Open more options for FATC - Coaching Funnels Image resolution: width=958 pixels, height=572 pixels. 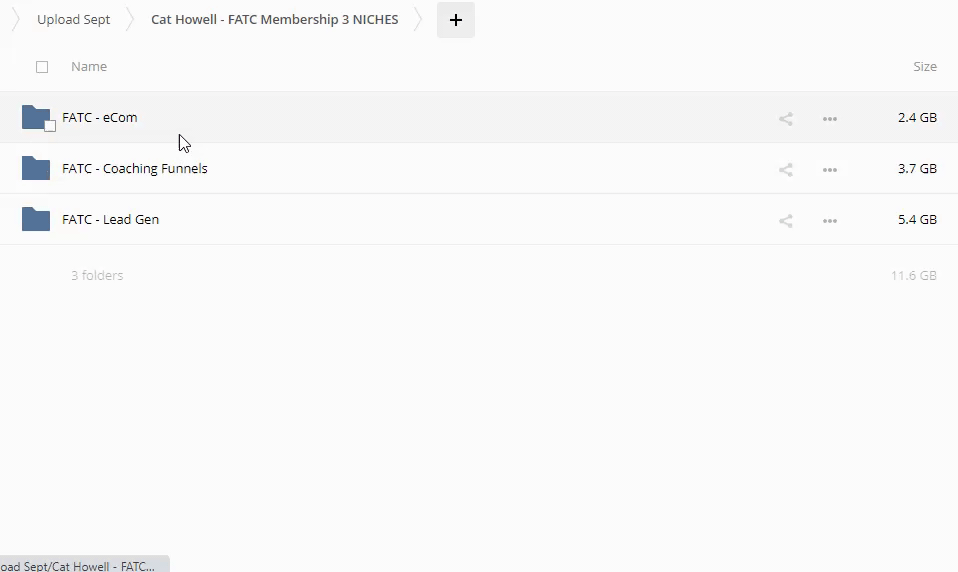pos(829,170)
